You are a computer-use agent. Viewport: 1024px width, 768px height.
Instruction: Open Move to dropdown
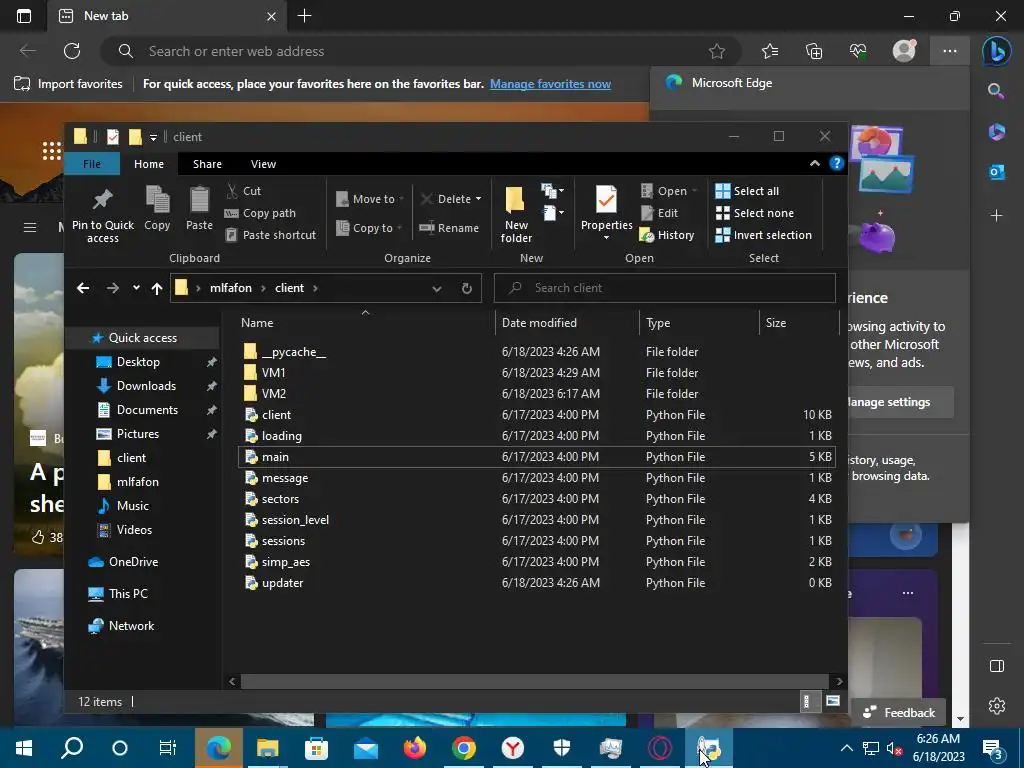(370, 199)
